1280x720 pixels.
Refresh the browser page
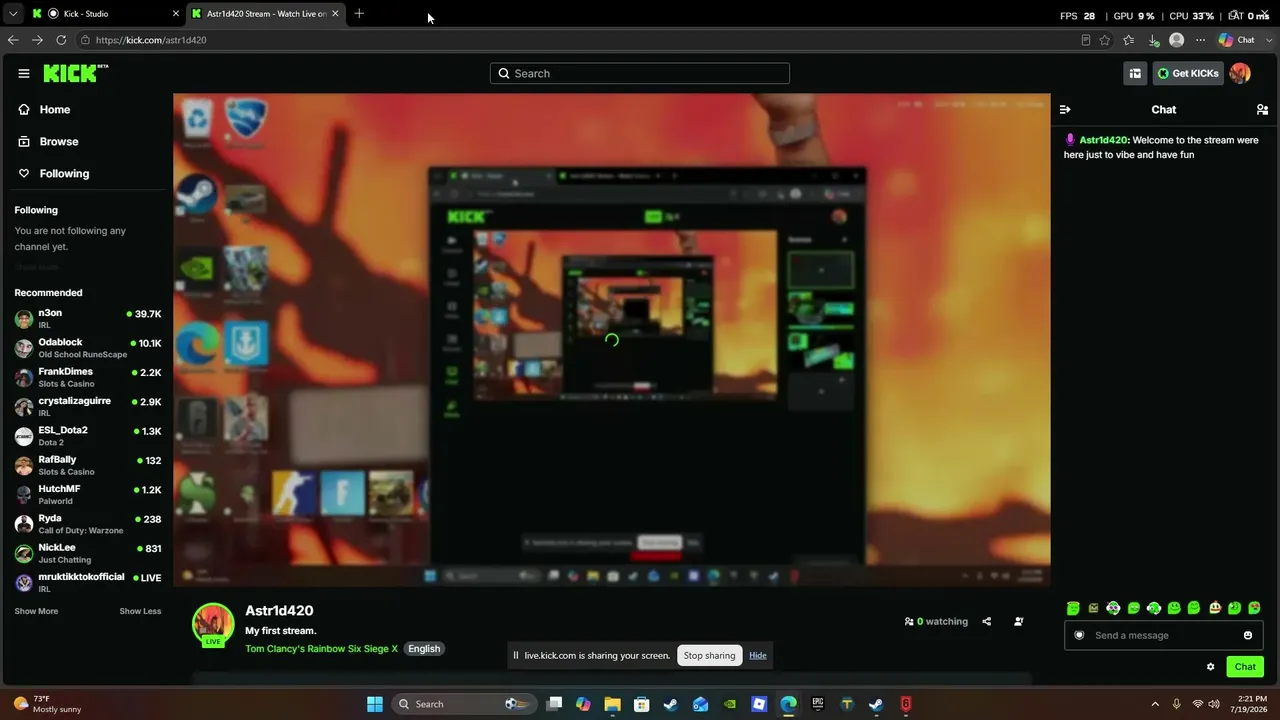(x=61, y=40)
